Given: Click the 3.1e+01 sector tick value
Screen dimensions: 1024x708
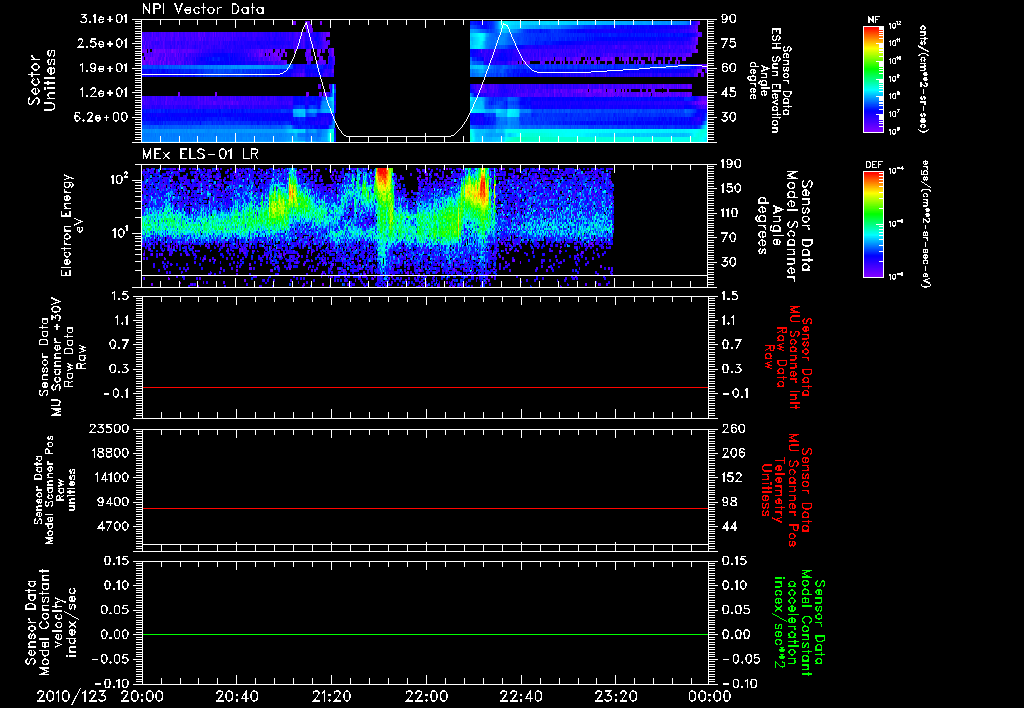Looking at the screenshot, I should click(x=104, y=19).
